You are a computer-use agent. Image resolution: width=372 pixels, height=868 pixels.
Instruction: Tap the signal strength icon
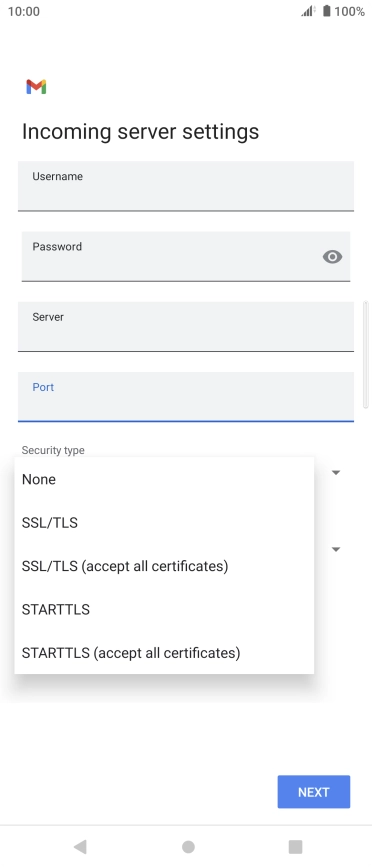(x=308, y=11)
